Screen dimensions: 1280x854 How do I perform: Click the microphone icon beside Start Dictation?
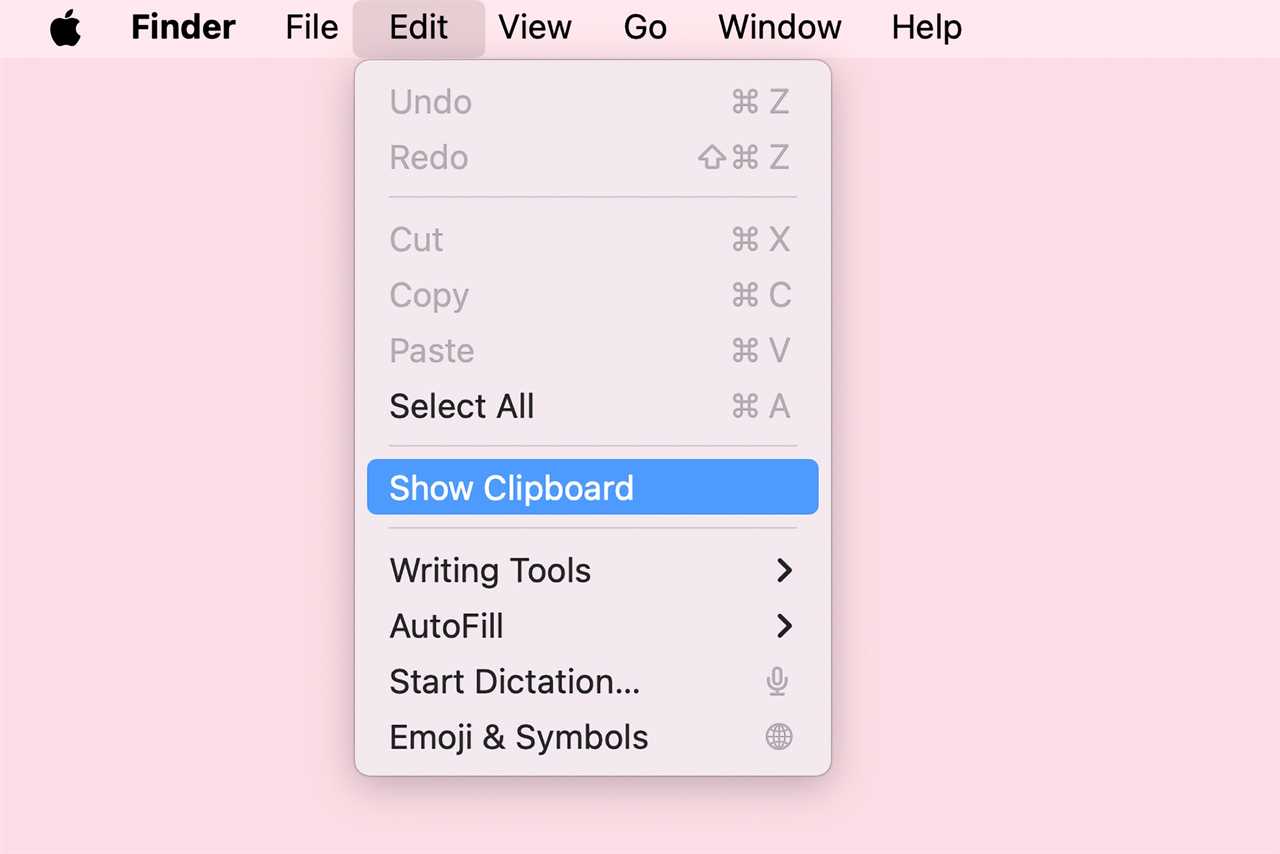[777, 682]
